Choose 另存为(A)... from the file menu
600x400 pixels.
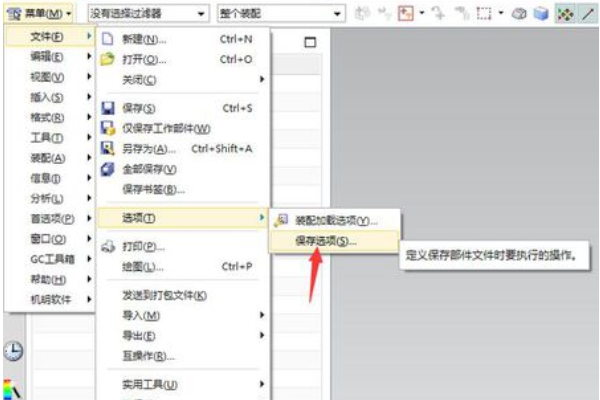[x=183, y=149]
